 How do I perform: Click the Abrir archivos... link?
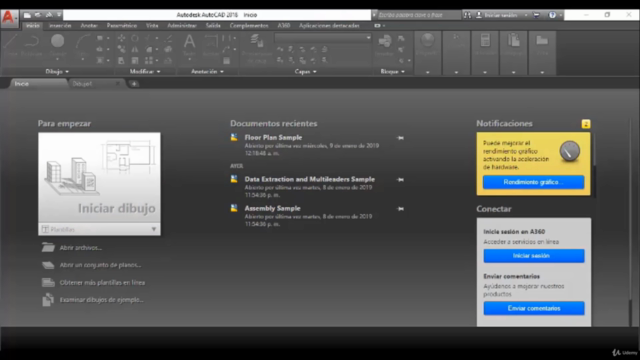(80, 248)
